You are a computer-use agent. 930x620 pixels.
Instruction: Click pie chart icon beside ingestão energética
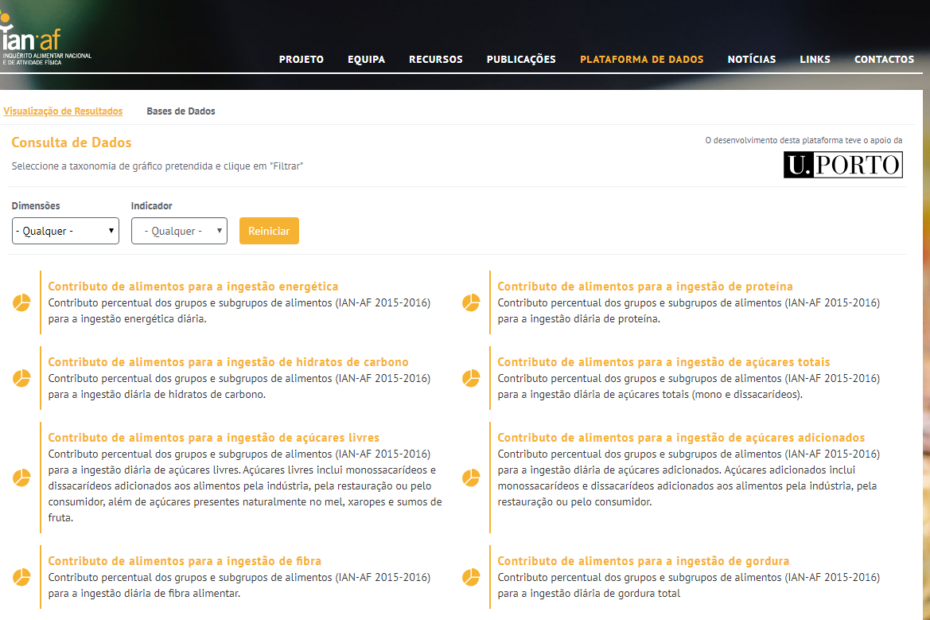[21, 303]
